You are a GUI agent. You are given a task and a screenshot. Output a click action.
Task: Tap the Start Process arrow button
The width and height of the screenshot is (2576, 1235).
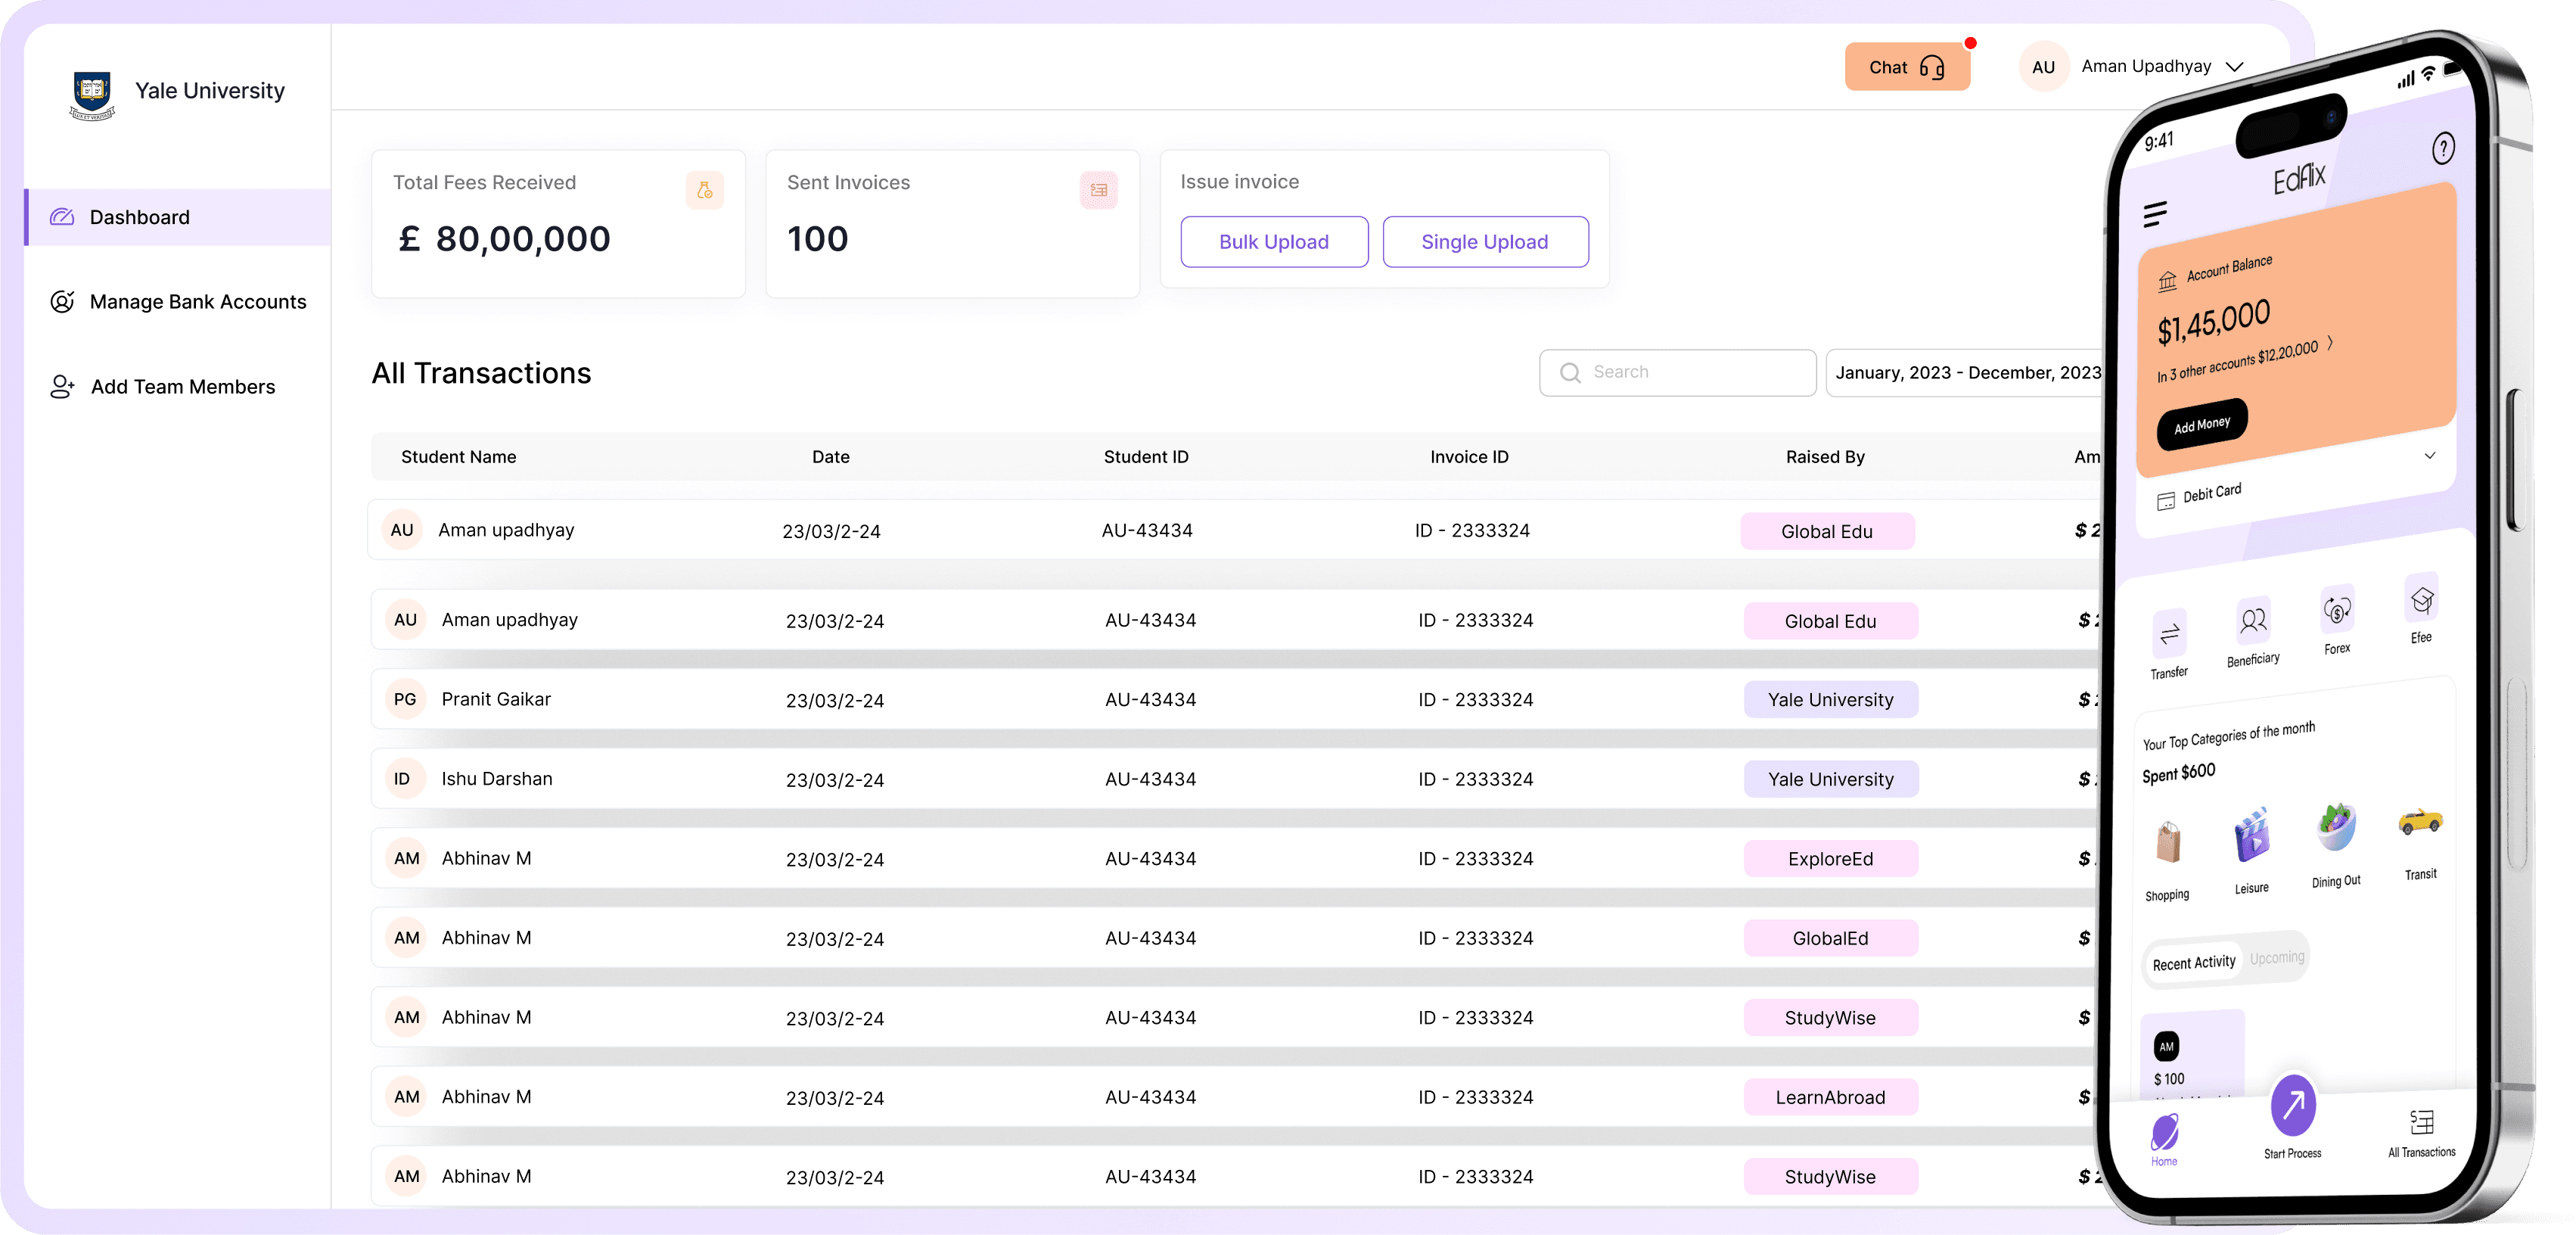click(x=2293, y=1105)
